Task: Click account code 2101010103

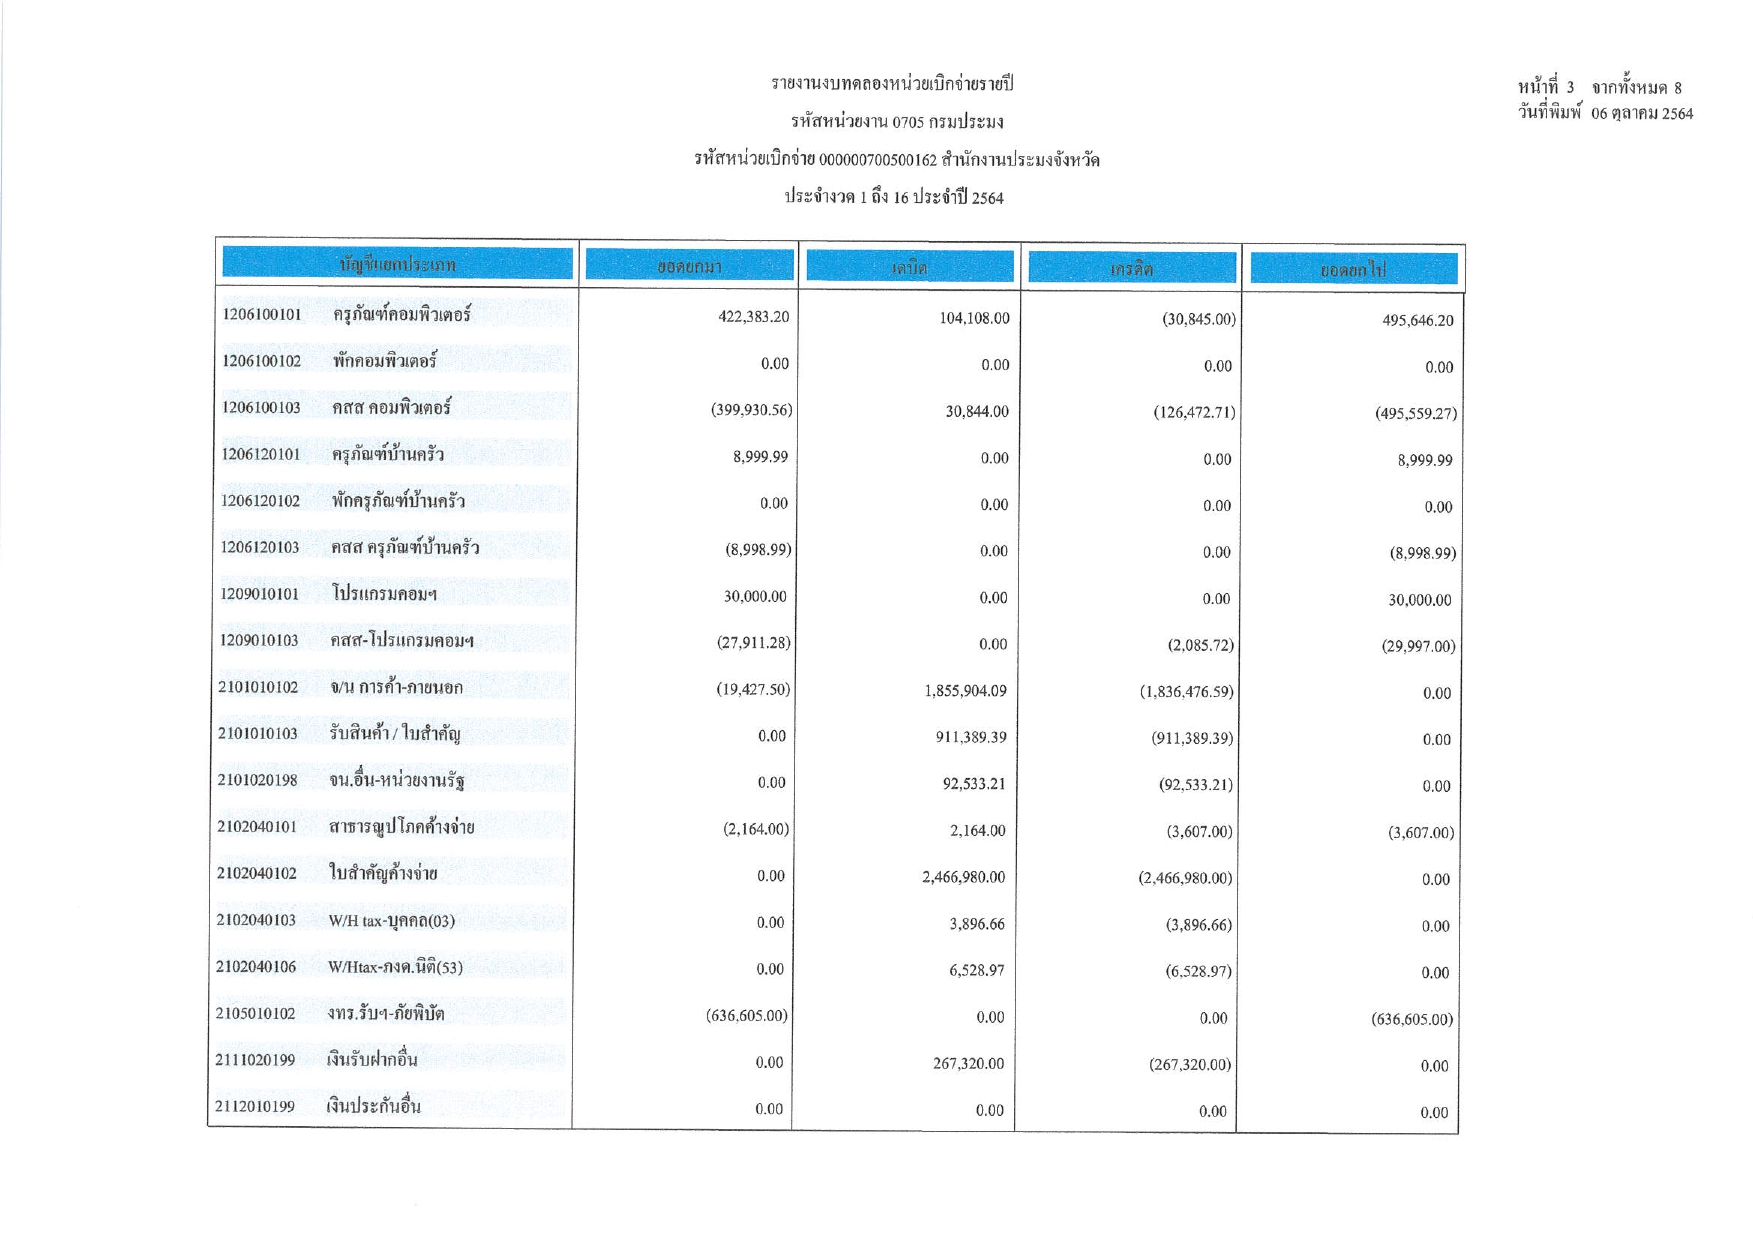Action: click(x=258, y=733)
